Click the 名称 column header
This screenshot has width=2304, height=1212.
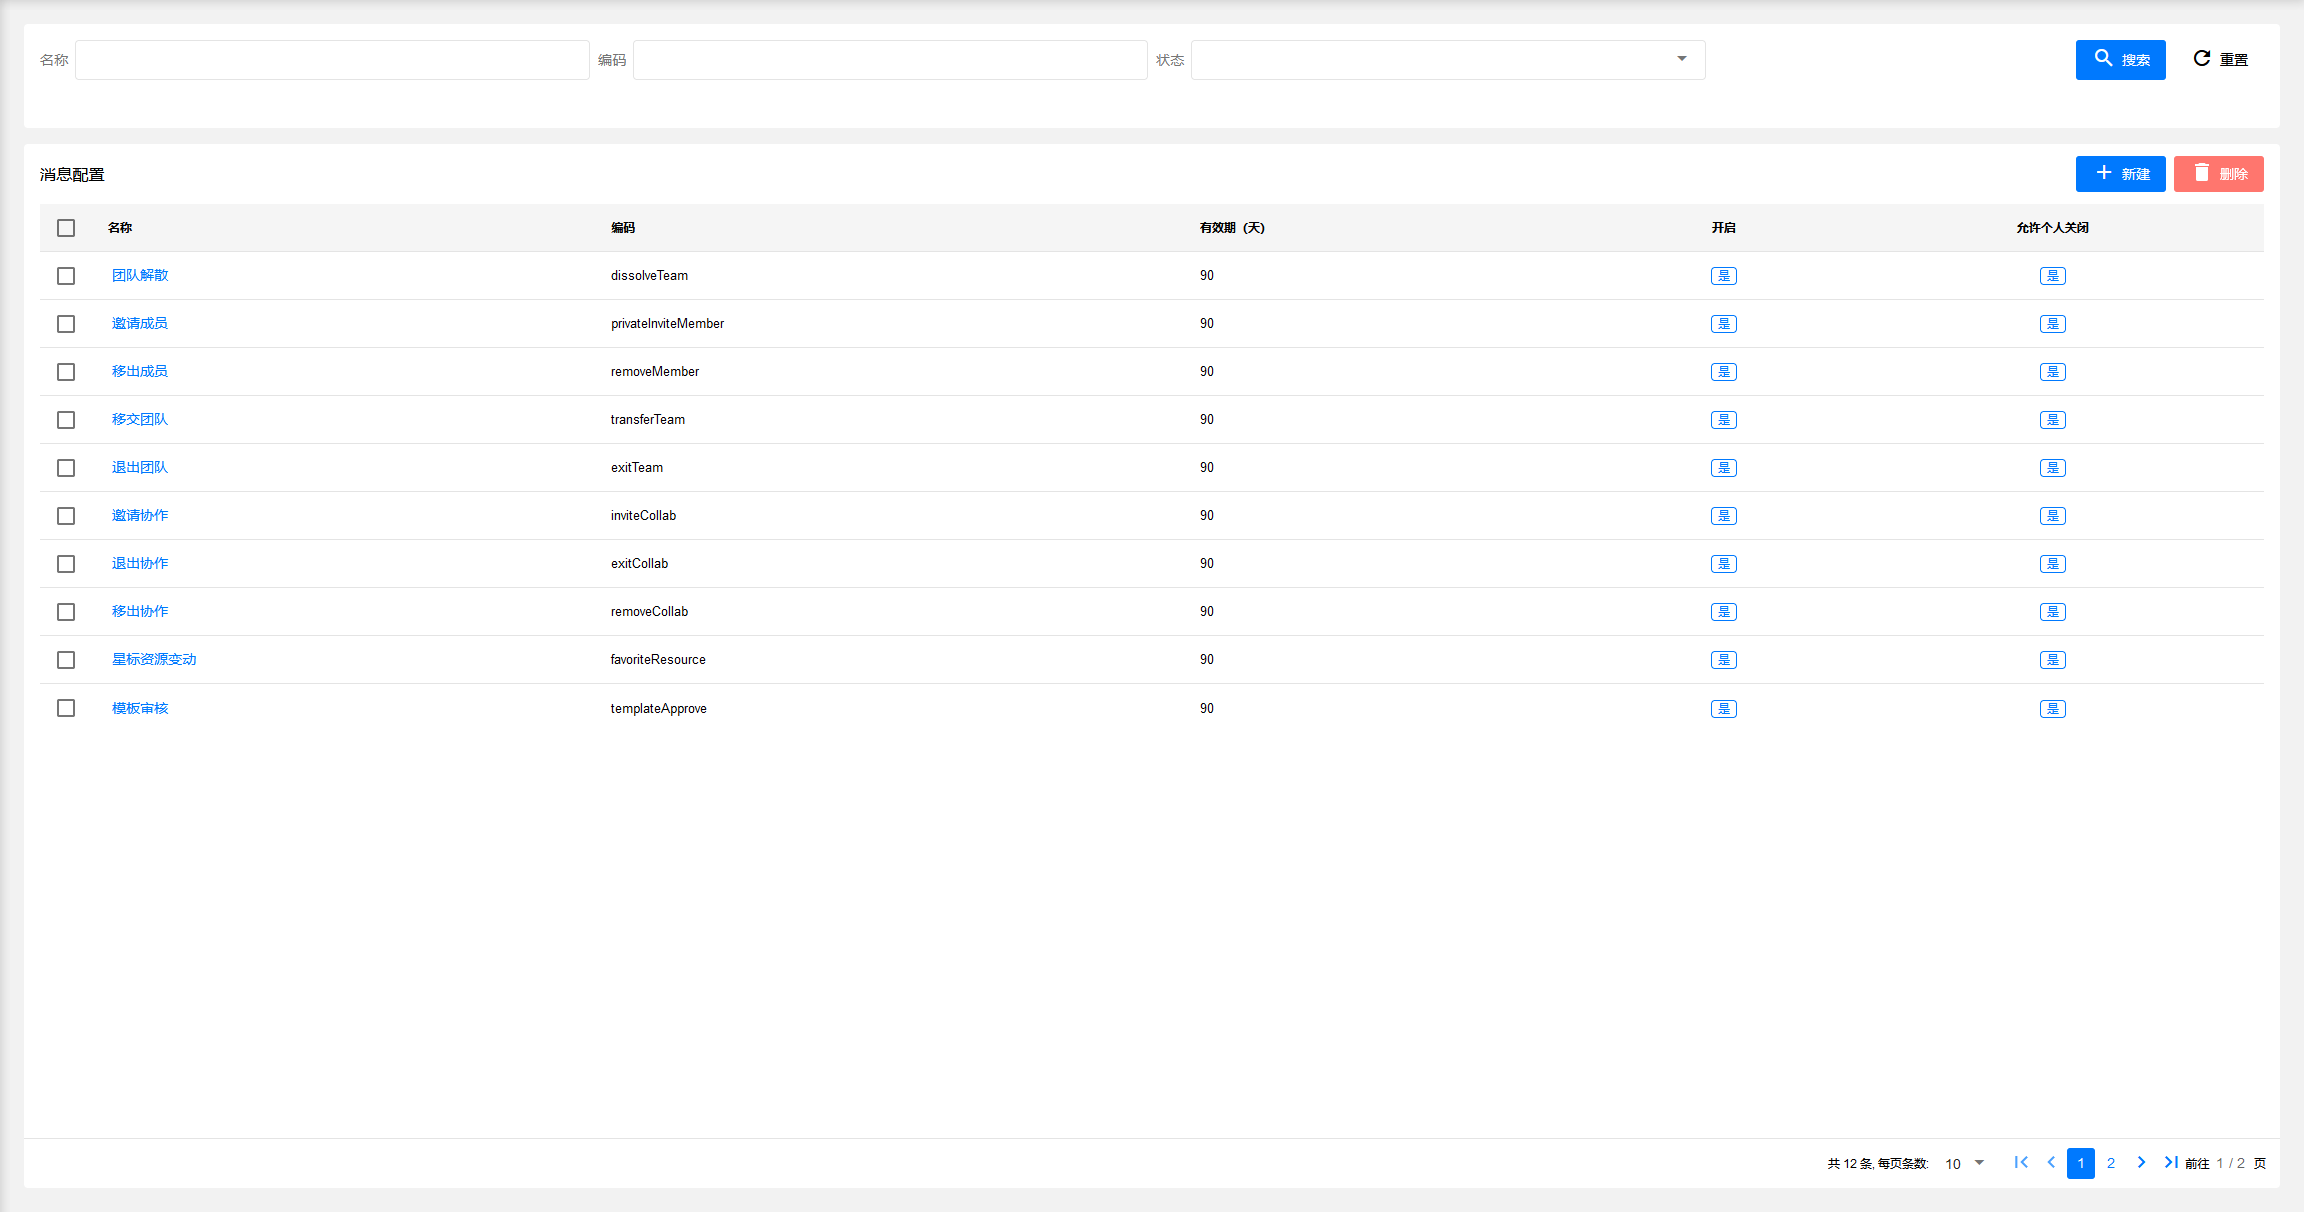(x=120, y=228)
